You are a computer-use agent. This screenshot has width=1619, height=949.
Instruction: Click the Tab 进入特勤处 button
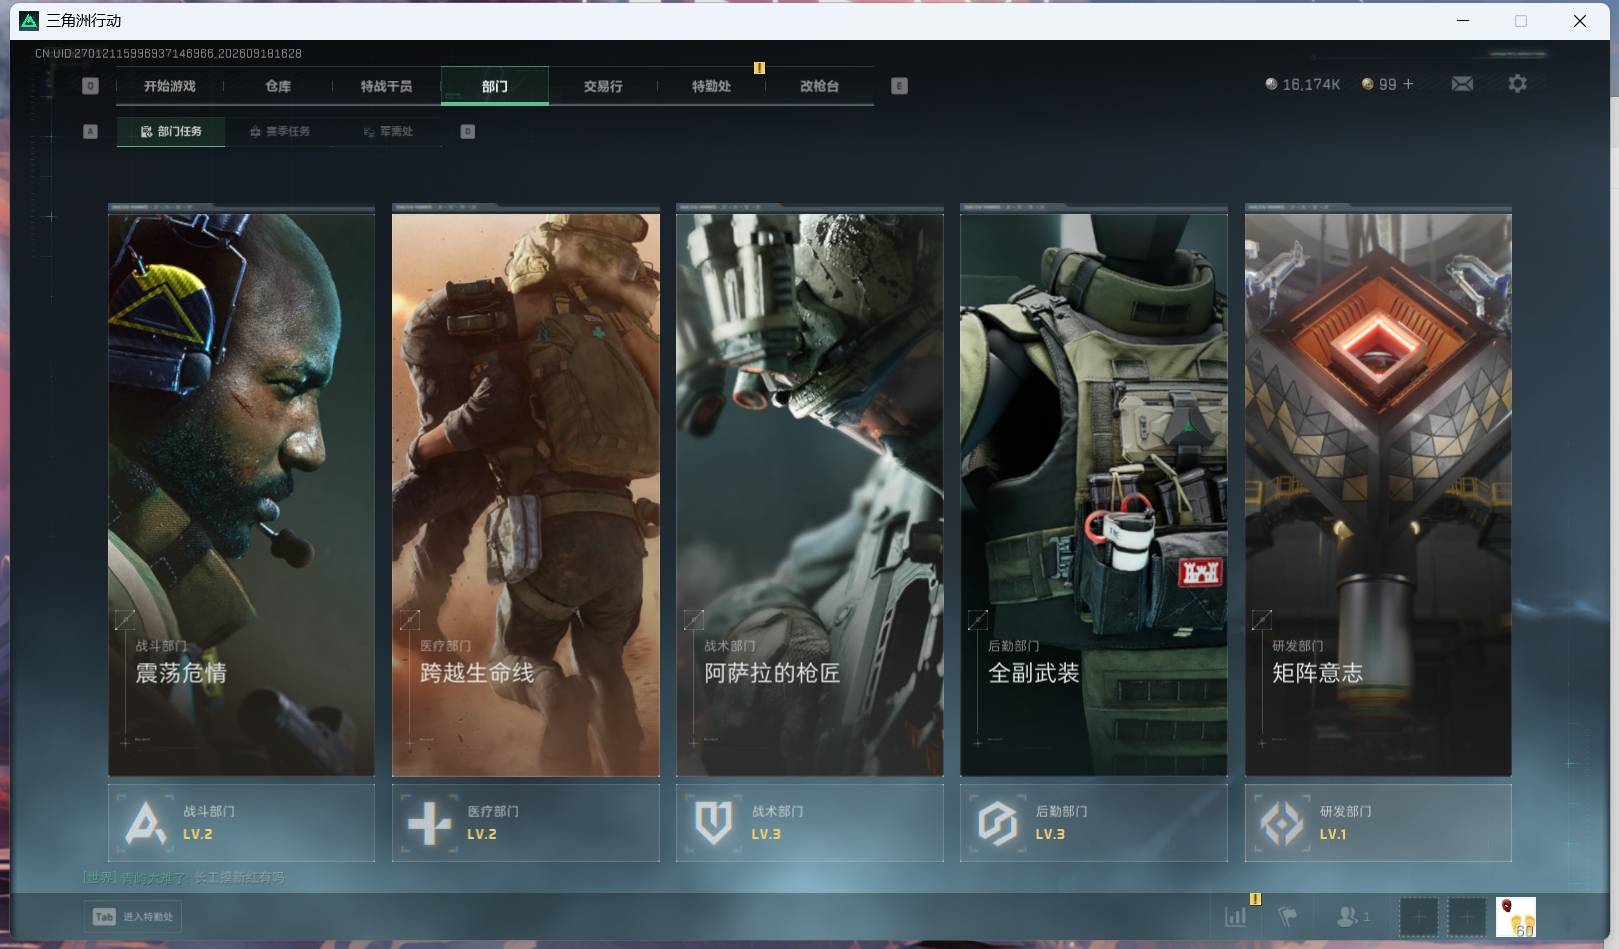click(133, 916)
